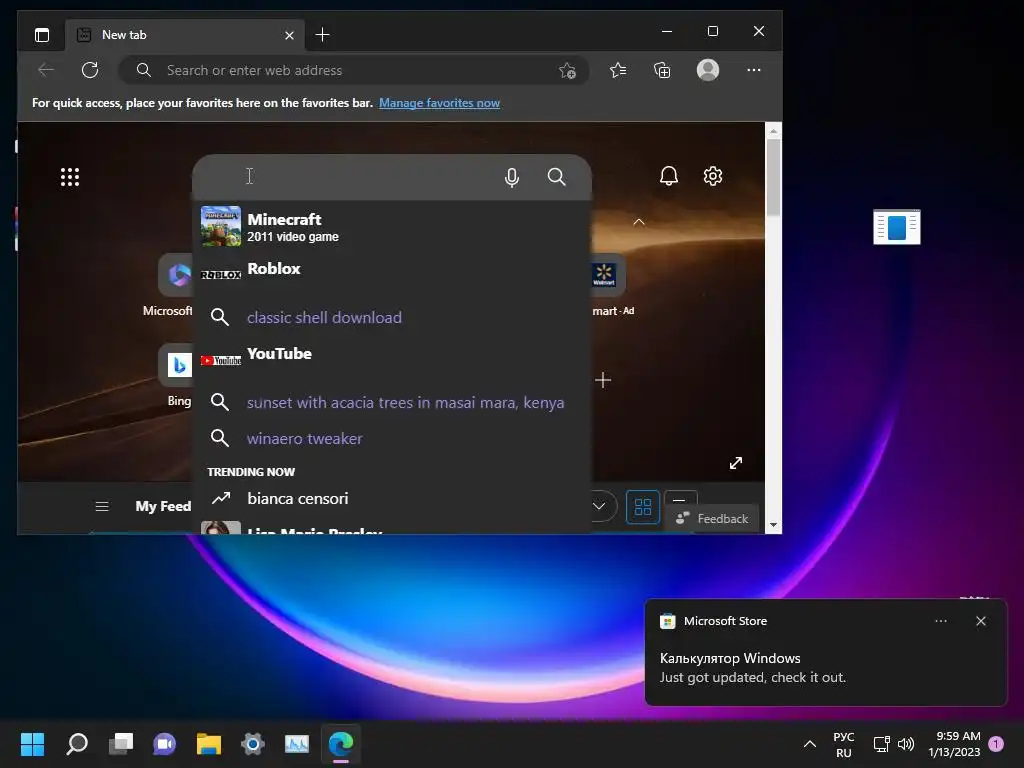Add a new quick link plus button
The image size is (1024, 768).
coord(603,380)
